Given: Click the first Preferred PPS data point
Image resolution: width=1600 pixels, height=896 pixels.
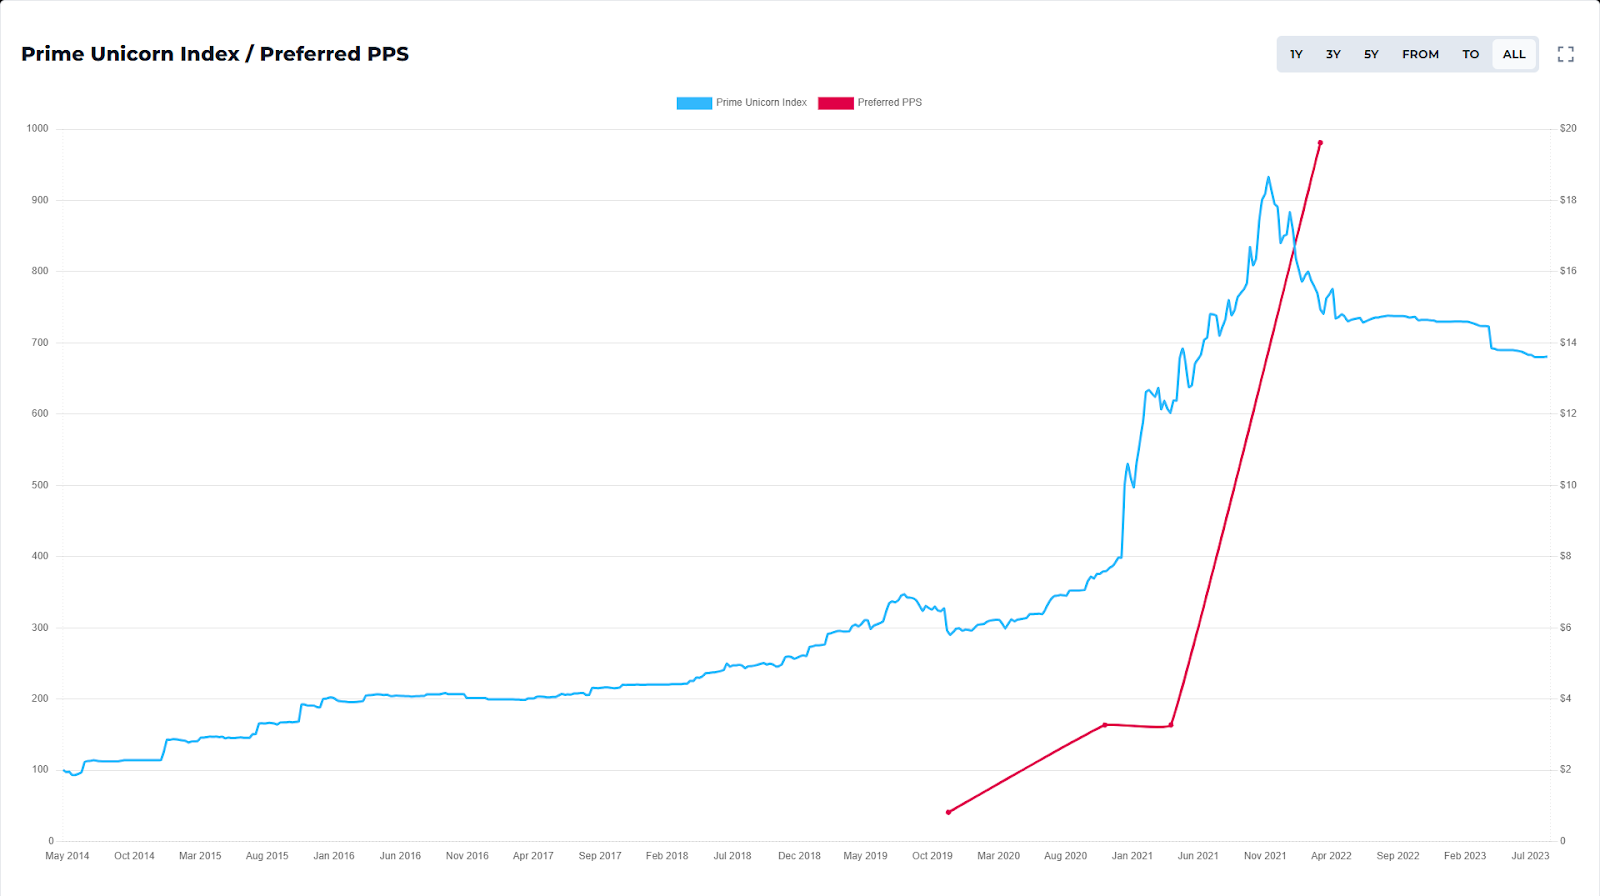Looking at the screenshot, I should click(948, 812).
